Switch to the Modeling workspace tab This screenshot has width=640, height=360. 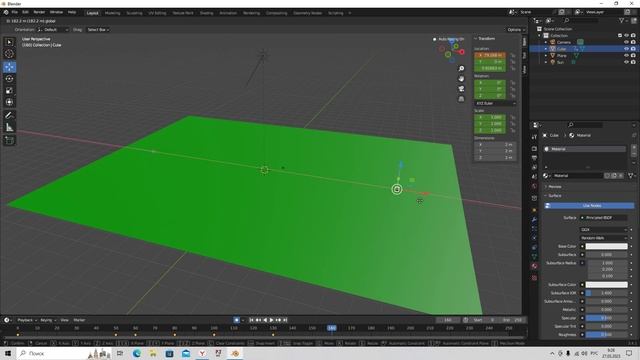[113, 13]
